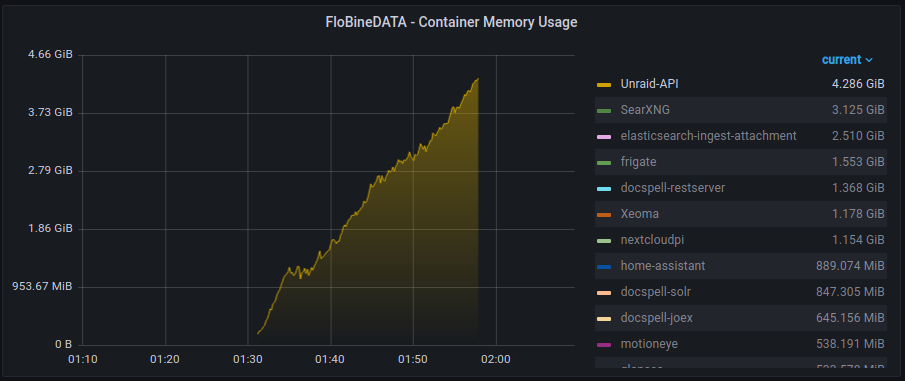Click the home-assistant blue swatch
Image resolution: width=905 pixels, height=381 pixels.
pyautogui.click(x=604, y=267)
